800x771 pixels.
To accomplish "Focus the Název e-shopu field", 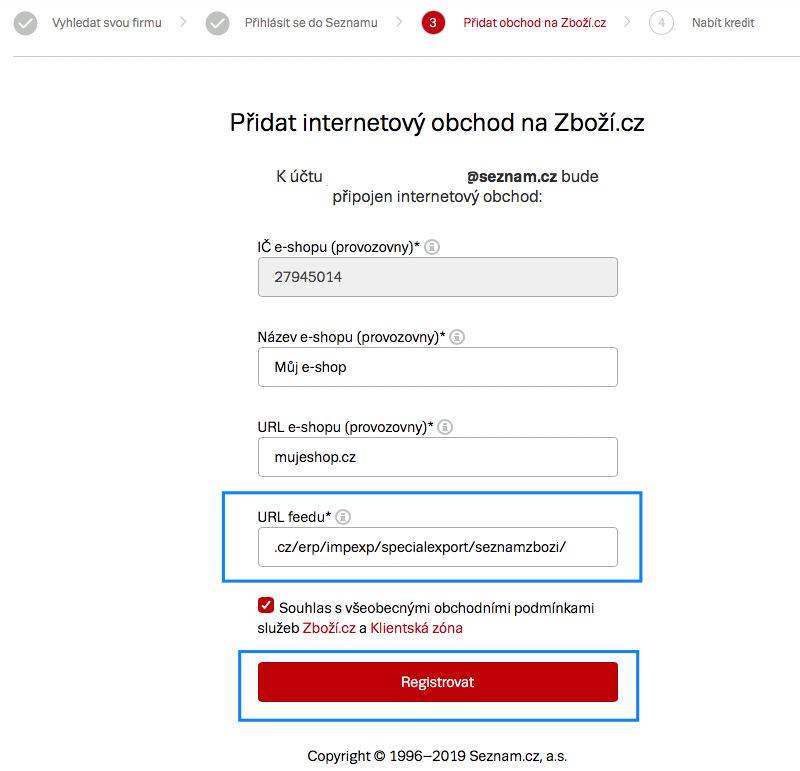I will click(x=437, y=367).
